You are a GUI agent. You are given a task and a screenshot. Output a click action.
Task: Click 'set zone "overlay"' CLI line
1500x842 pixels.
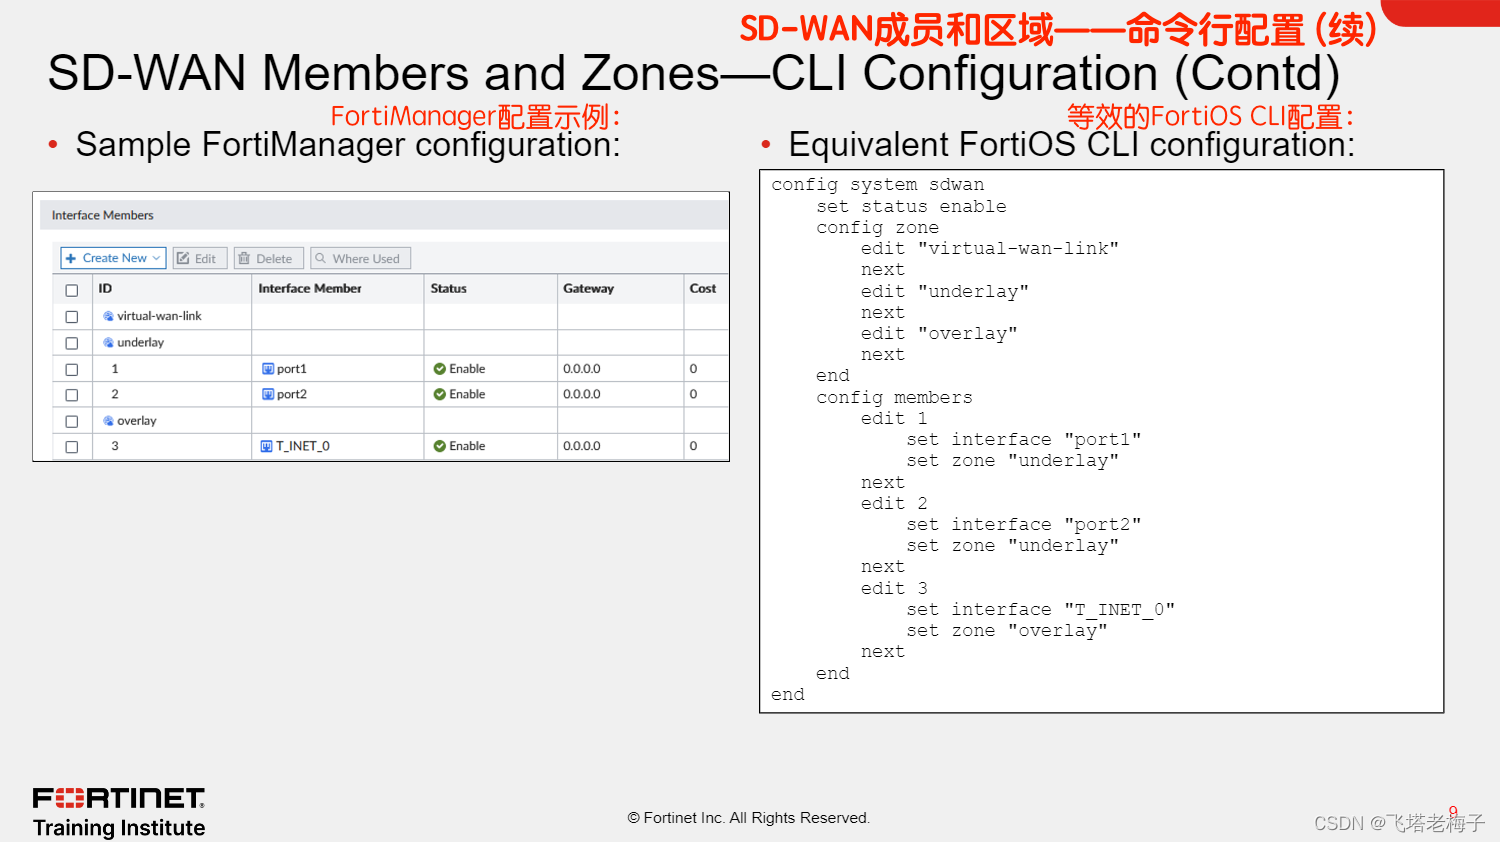(1007, 631)
